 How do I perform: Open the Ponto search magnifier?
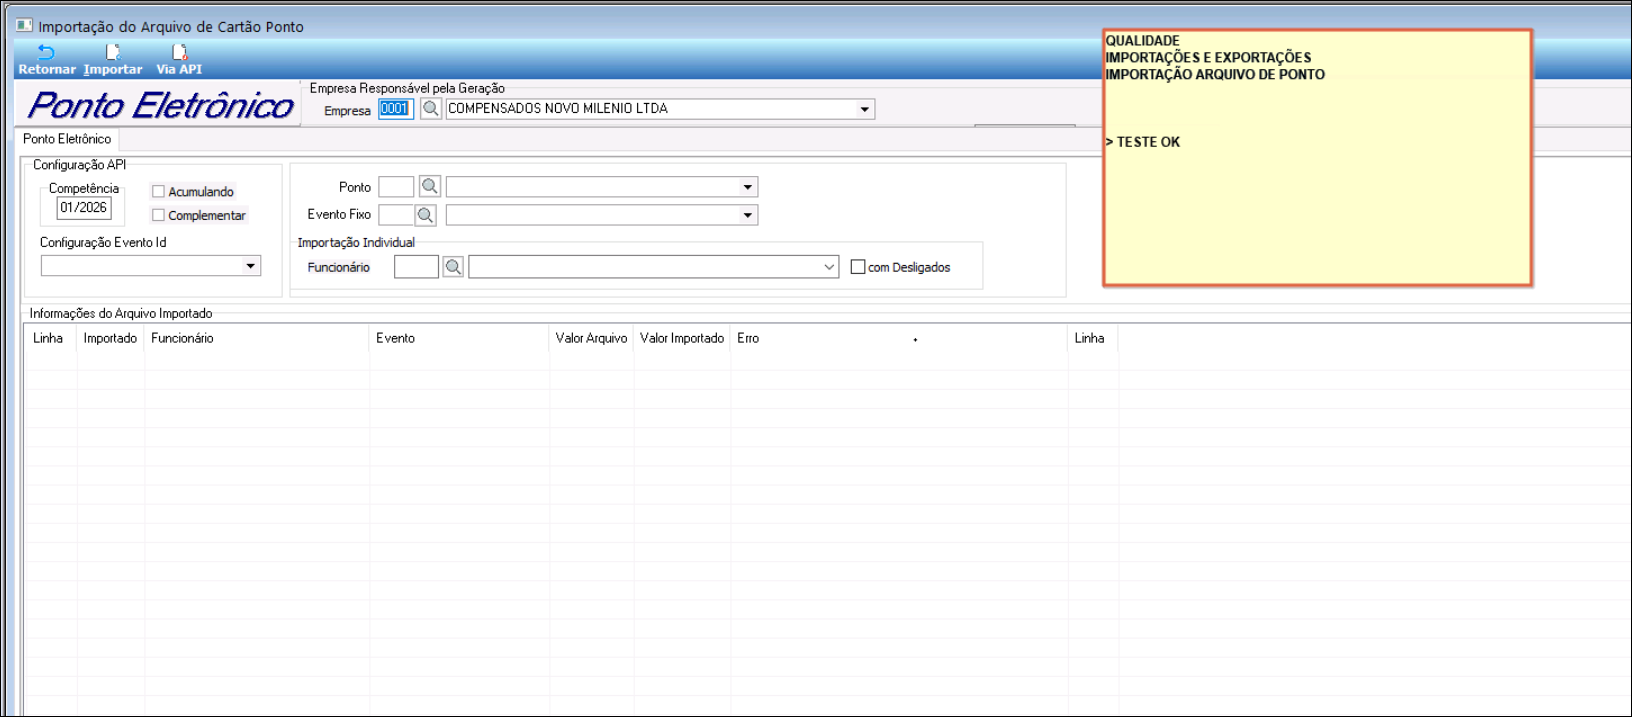click(430, 186)
